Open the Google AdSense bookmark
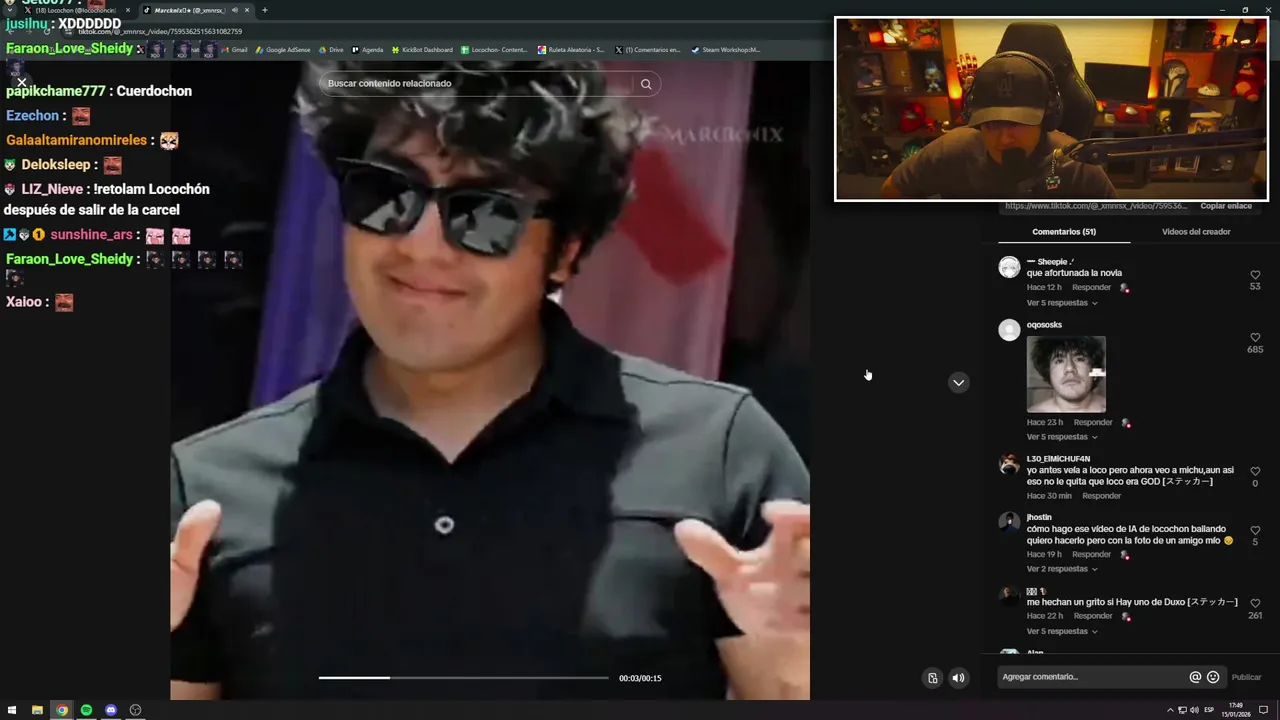Viewport: 1280px width, 720px height. (x=283, y=49)
